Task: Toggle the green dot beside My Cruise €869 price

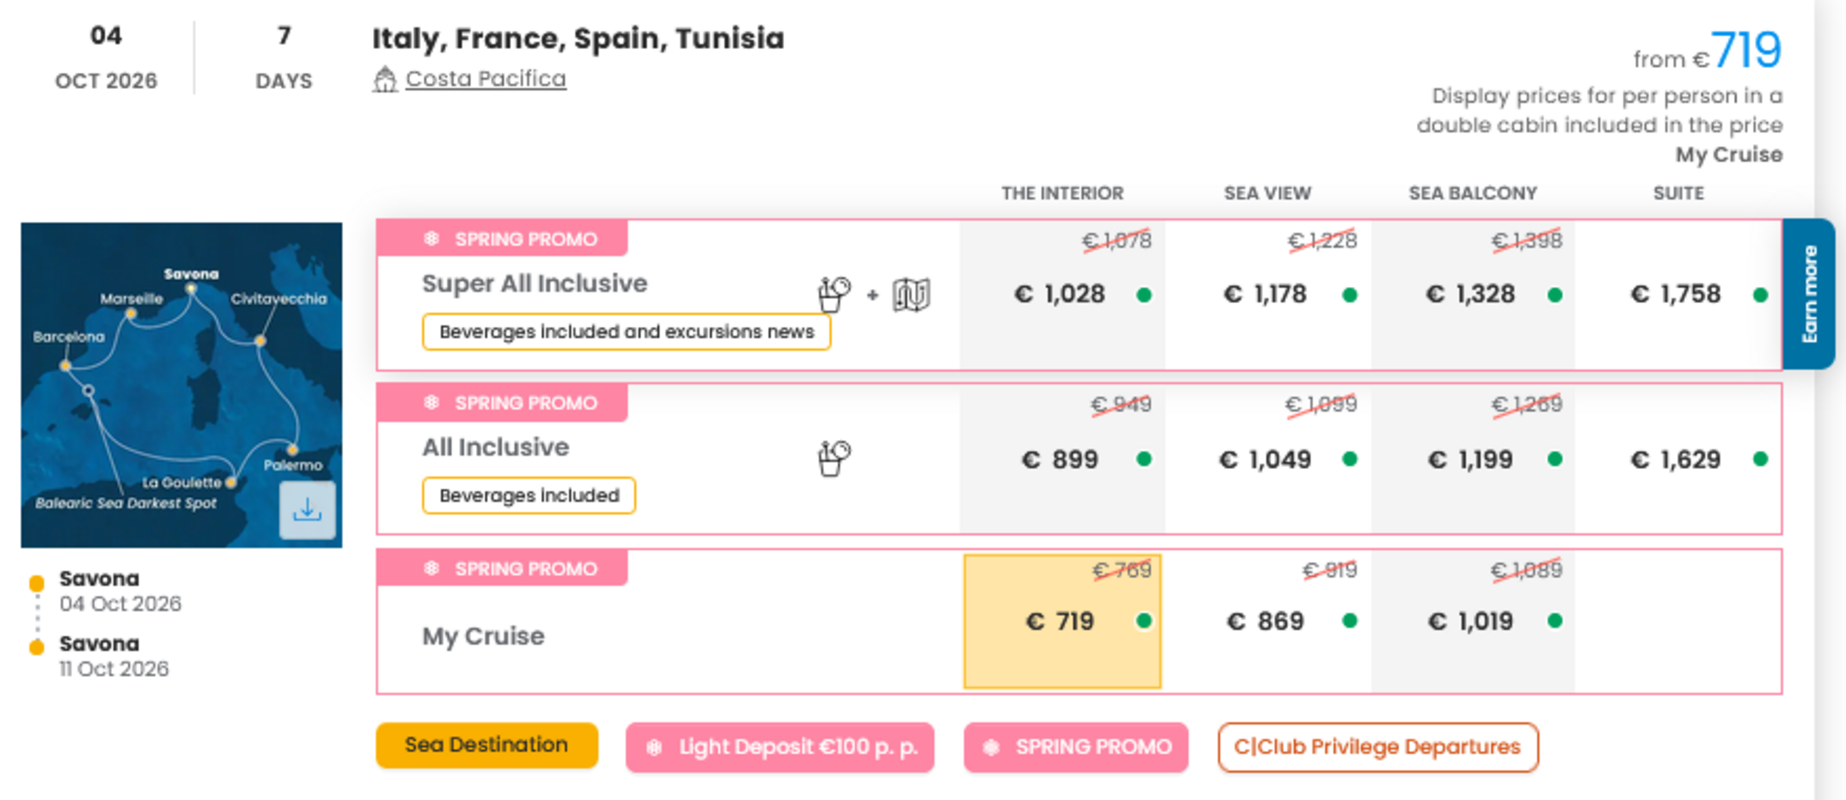Action: click(x=1350, y=621)
